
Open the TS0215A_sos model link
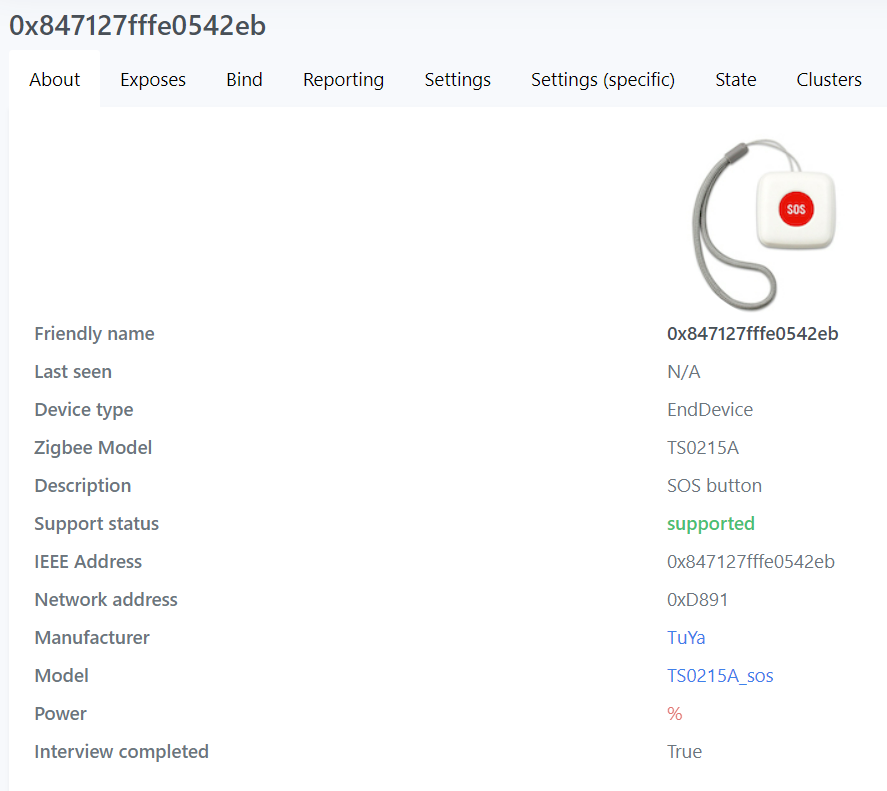pos(720,675)
